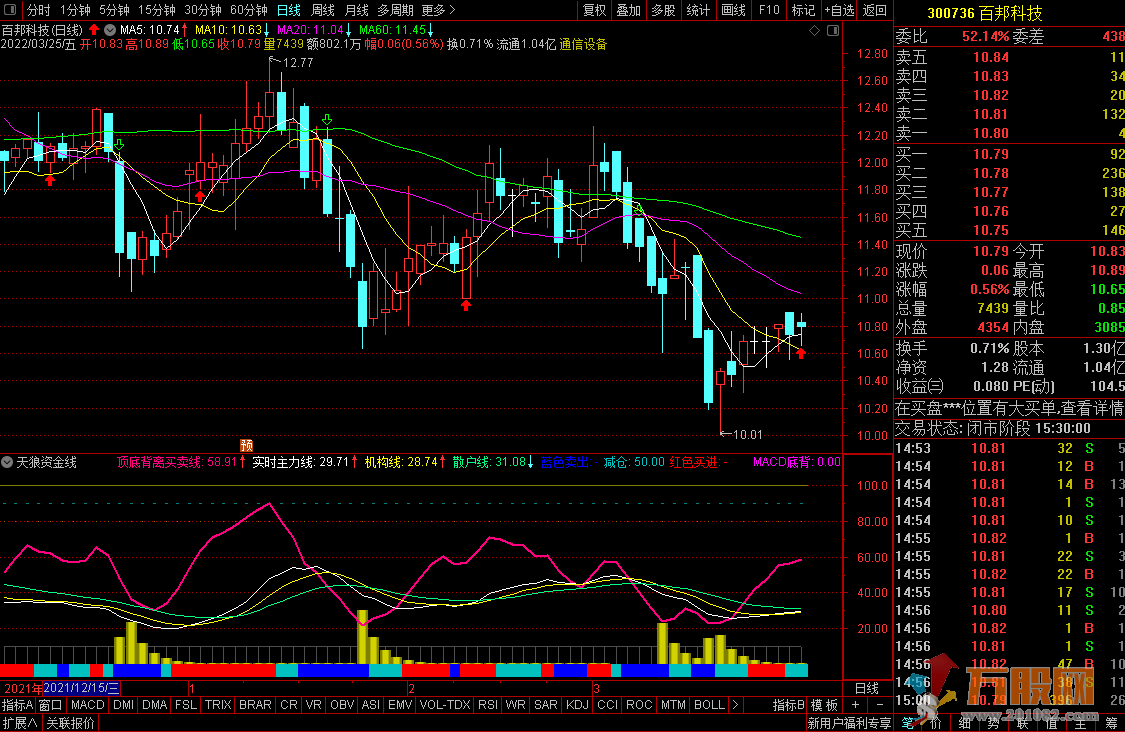This screenshot has width=1125, height=732.
Task: Switch to the CCI indicator
Action: tap(608, 705)
